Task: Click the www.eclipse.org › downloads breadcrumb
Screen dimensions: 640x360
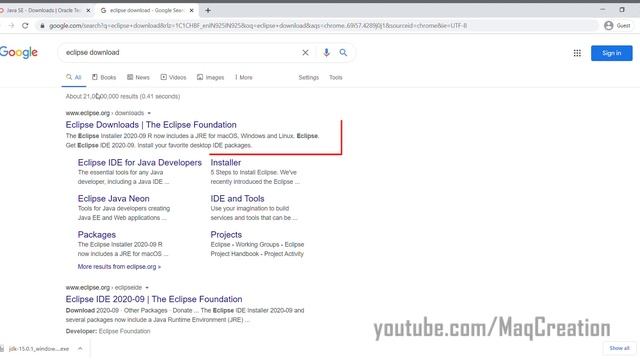Action: (105, 113)
